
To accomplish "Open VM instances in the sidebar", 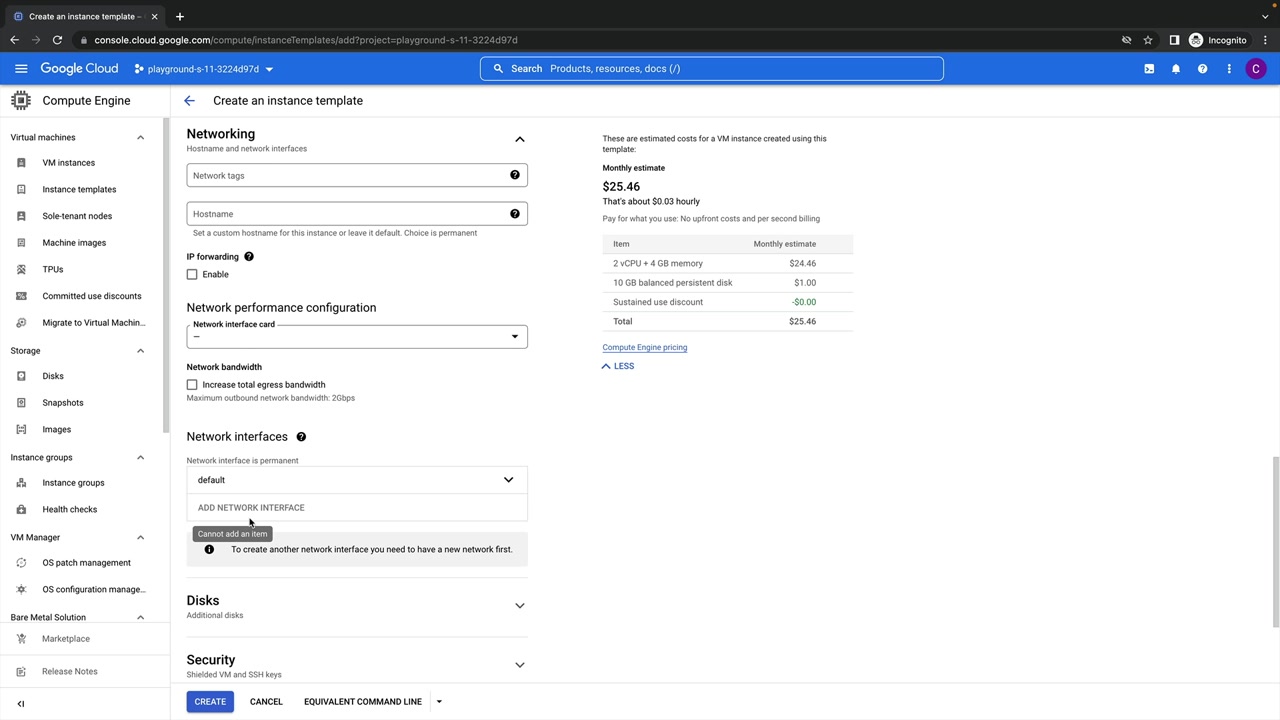I will pos(68,163).
